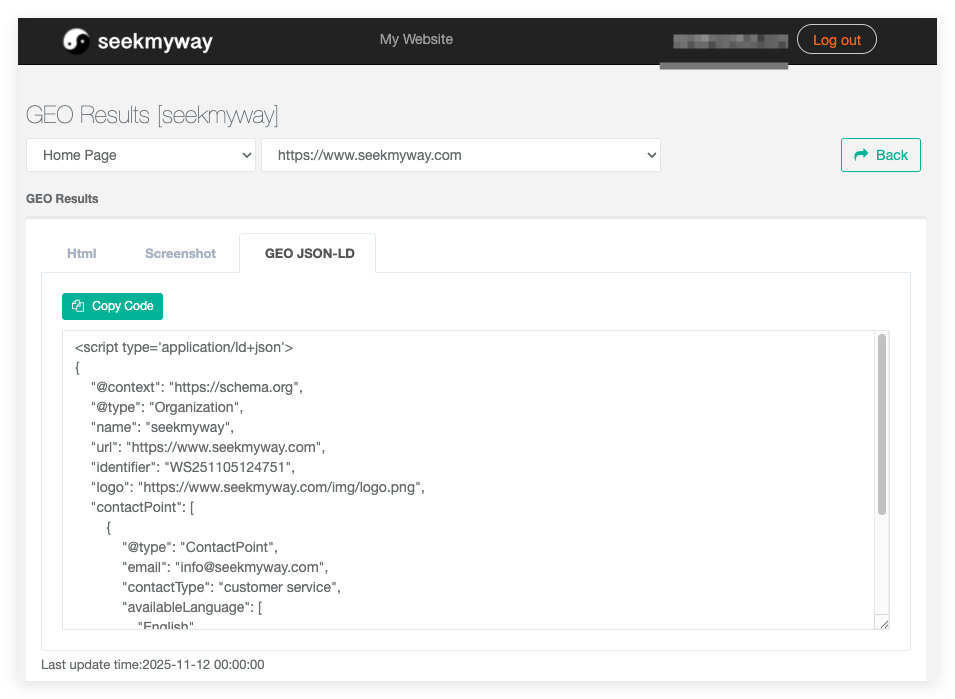Viewport: 955px width, 699px height.
Task: Open the Home Page type dropdown
Action: (x=141, y=155)
